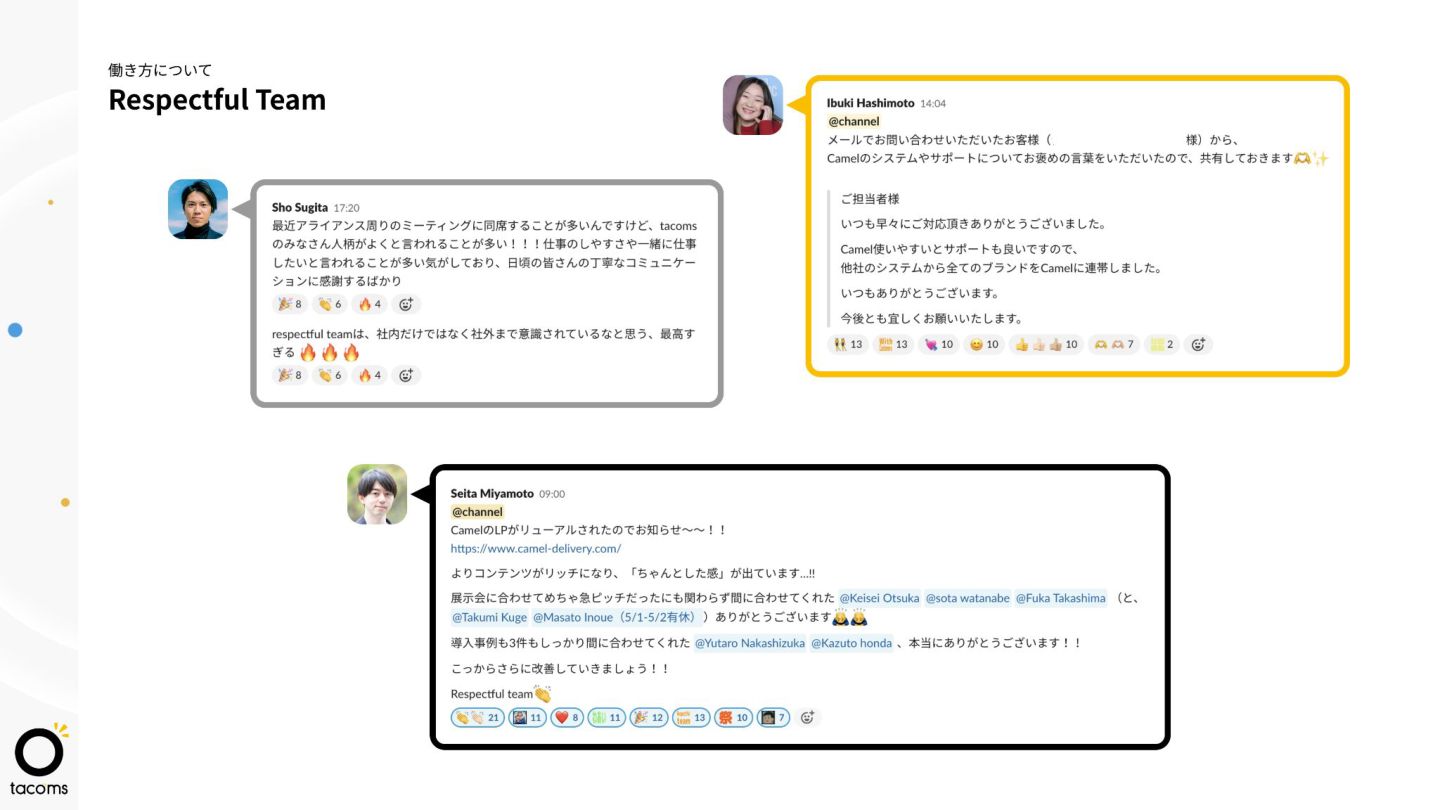This screenshot has height=810, width=1440.
Task: Click the heart reaction with count 8
Action: [567, 717]
